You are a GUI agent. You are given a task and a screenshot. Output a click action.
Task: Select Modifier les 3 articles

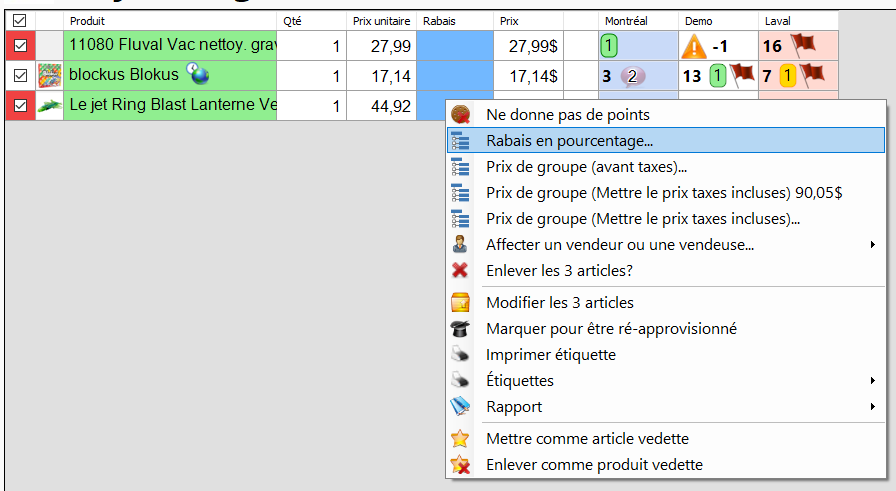pos(666,302)
